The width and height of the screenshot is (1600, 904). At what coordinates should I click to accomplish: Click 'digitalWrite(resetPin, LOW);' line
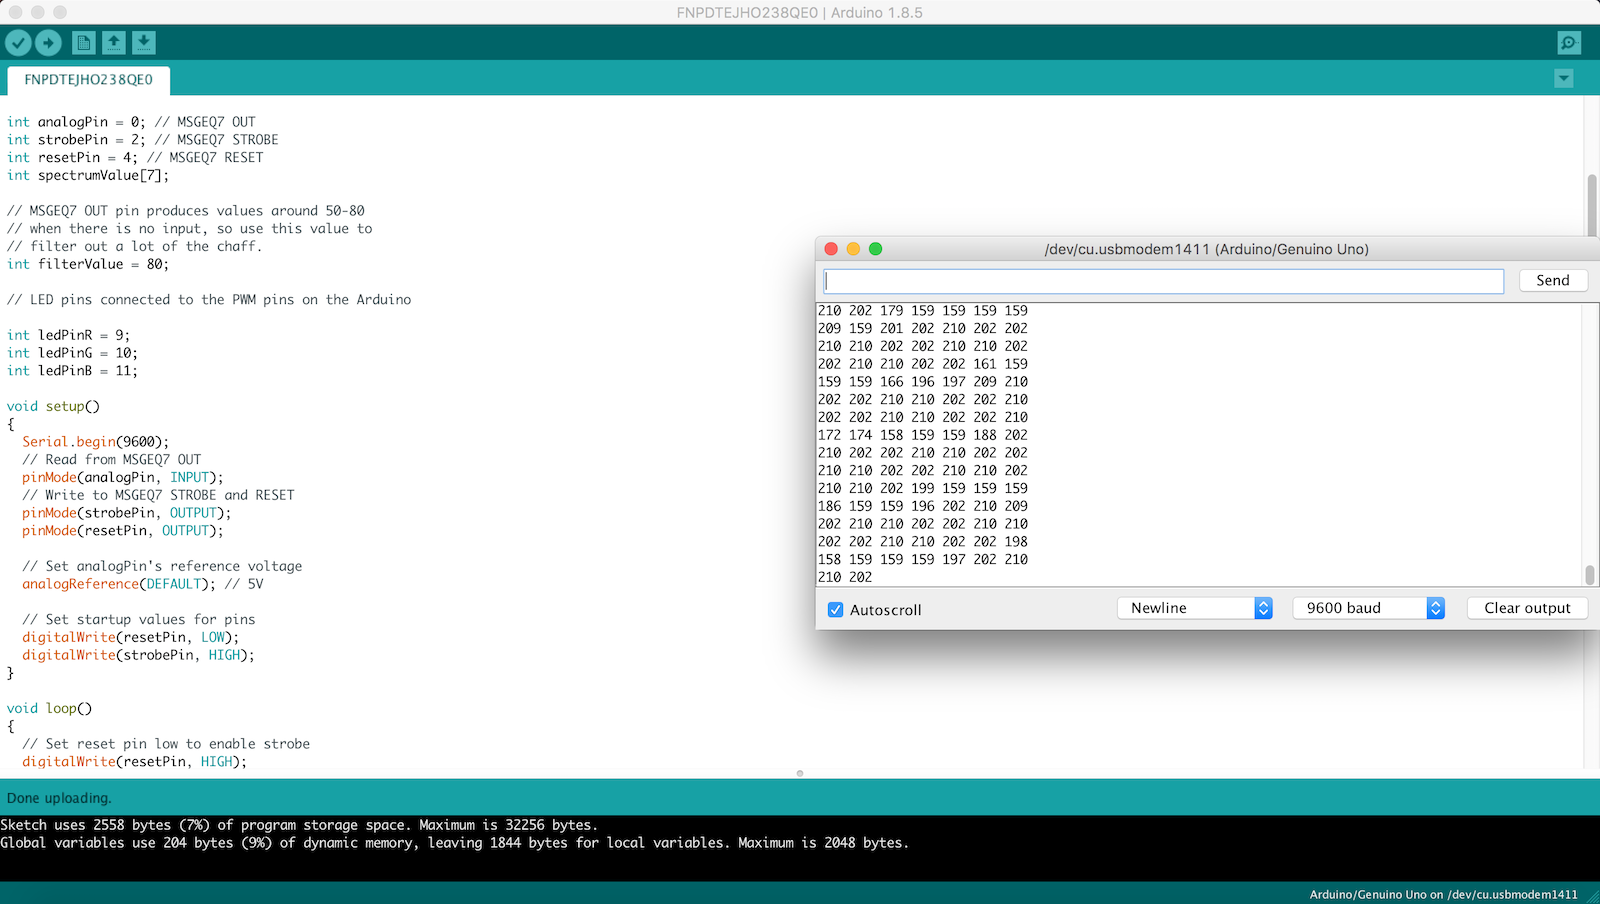131,637
